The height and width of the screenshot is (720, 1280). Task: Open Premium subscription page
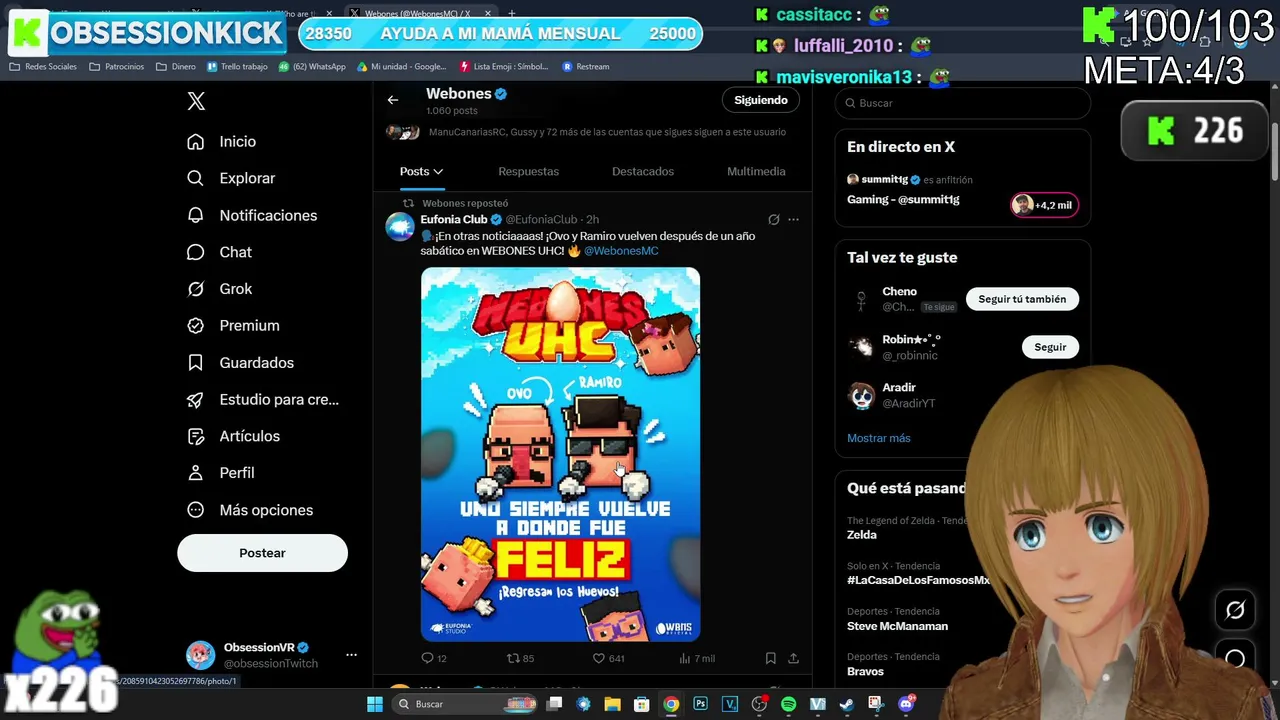233,326
